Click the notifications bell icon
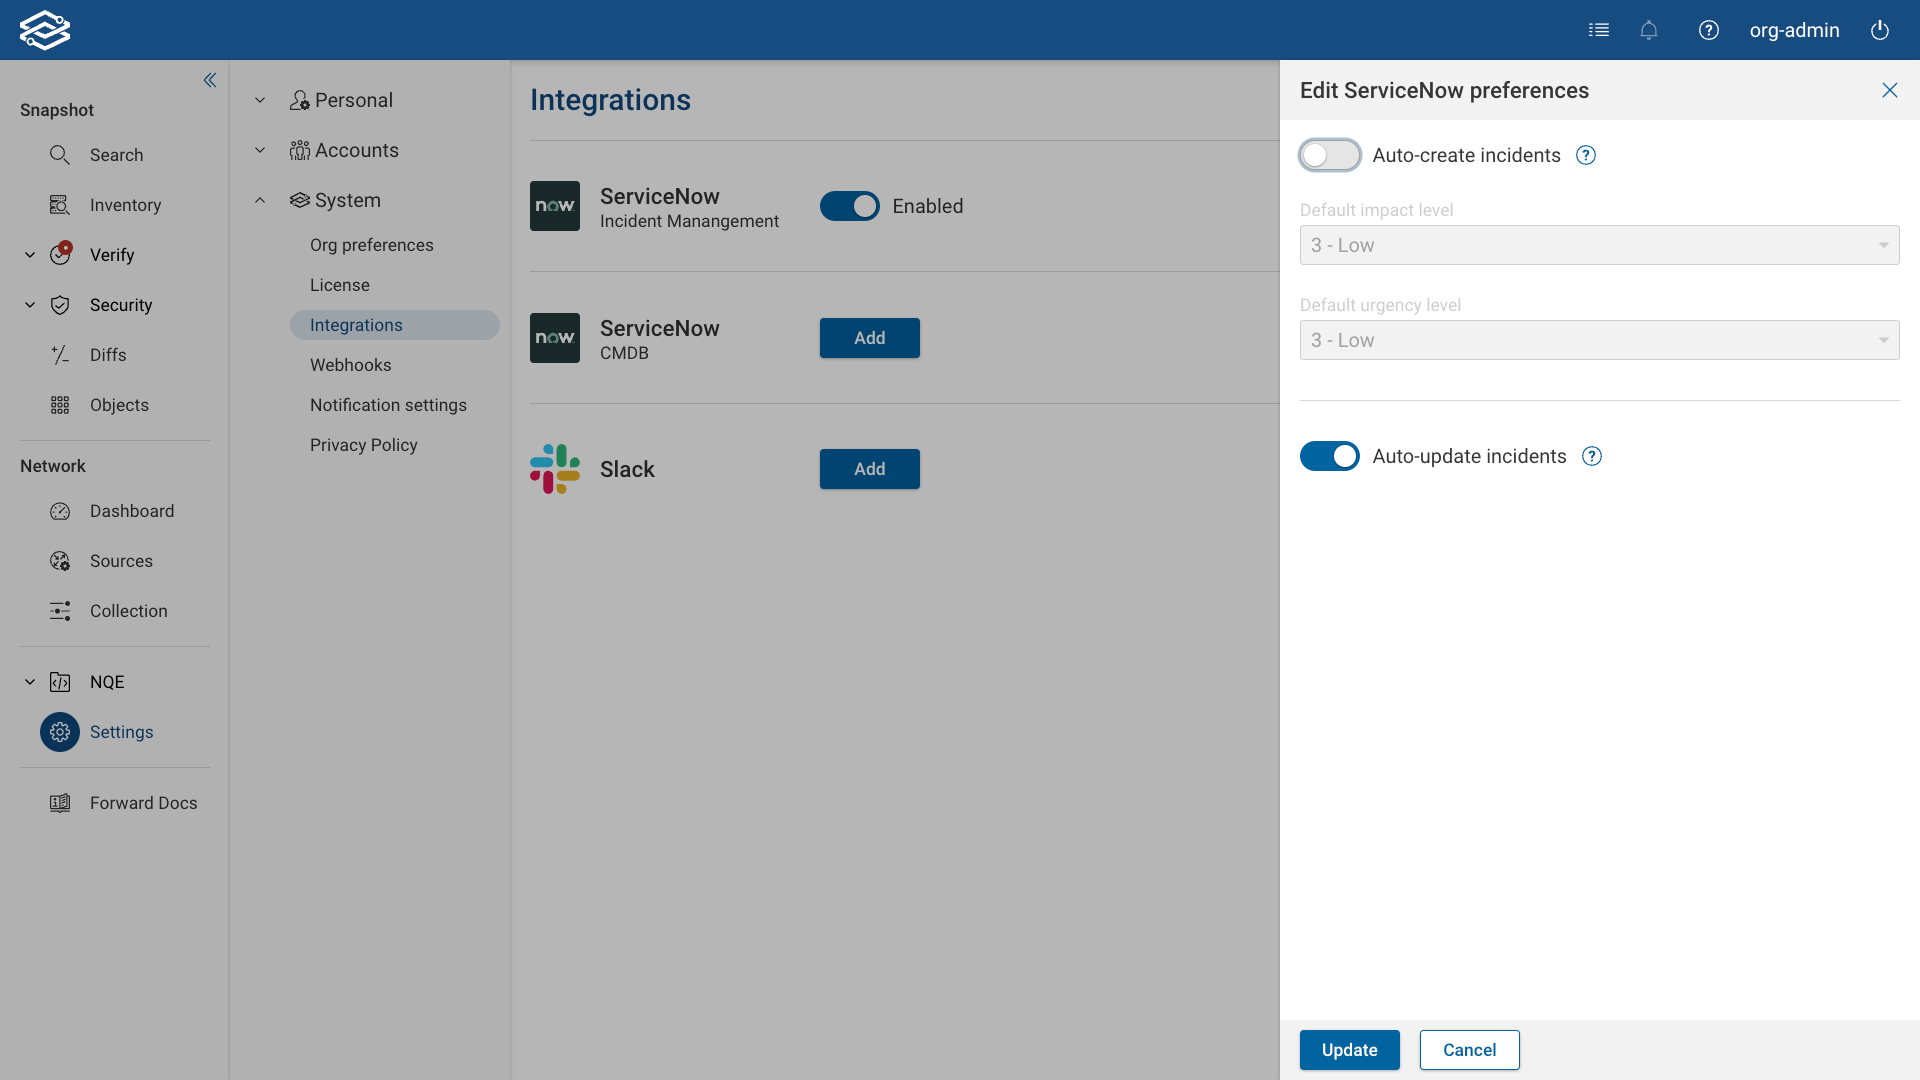 1649,30
